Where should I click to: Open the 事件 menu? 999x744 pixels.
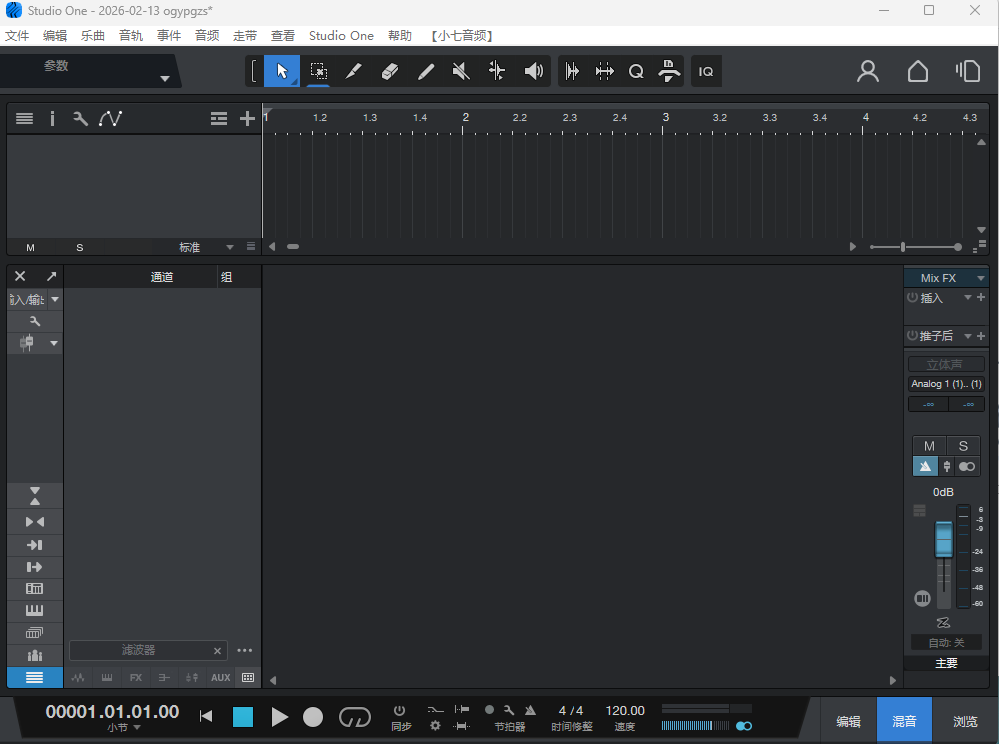click(x=168, y=35)
